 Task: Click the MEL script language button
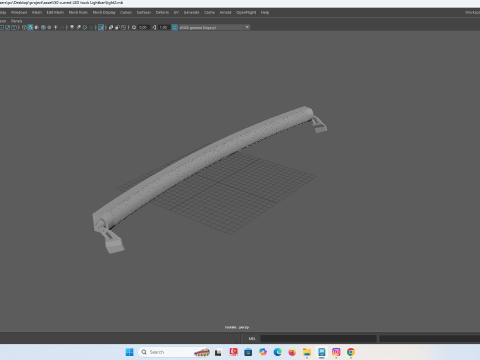[x=252, y=338]
